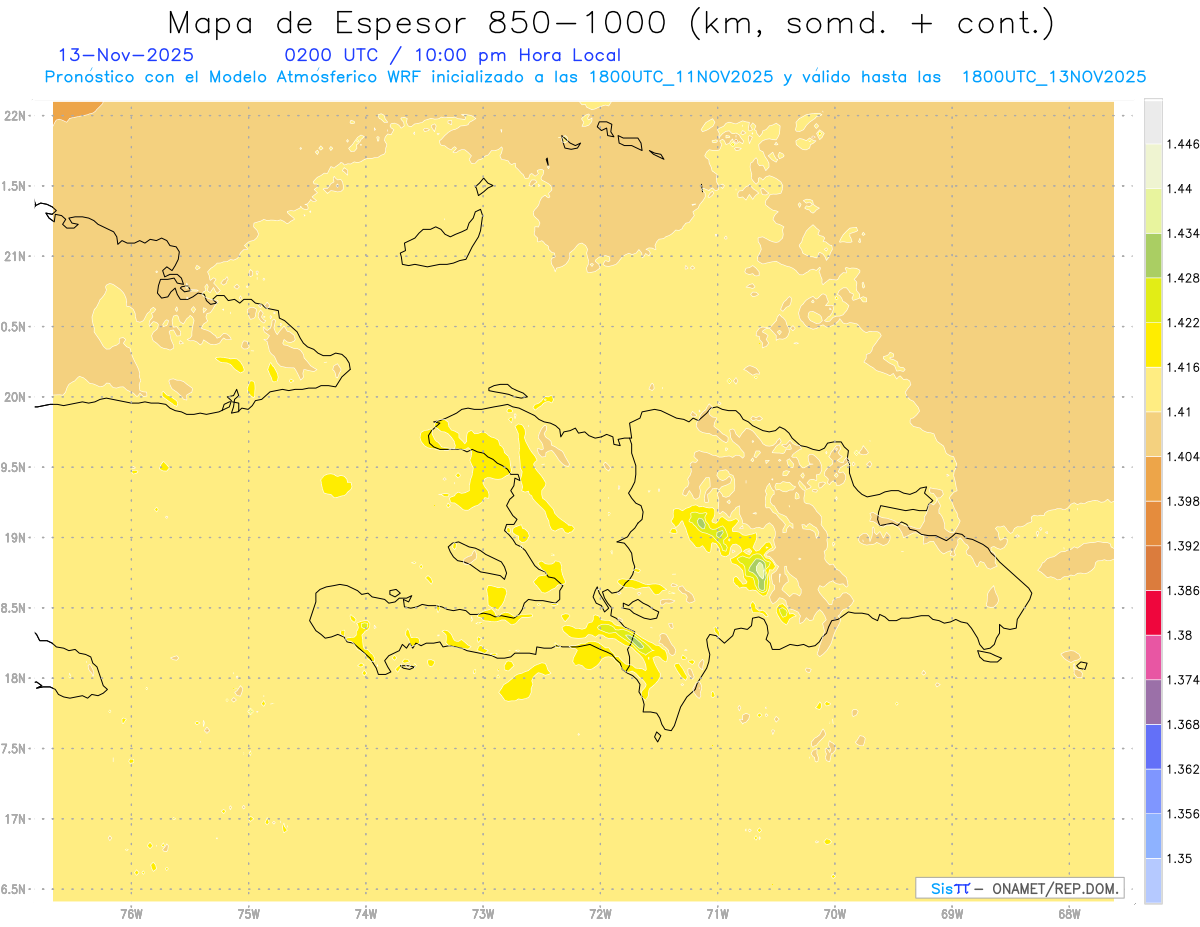Click the 22N latitude label

point(15,116)
